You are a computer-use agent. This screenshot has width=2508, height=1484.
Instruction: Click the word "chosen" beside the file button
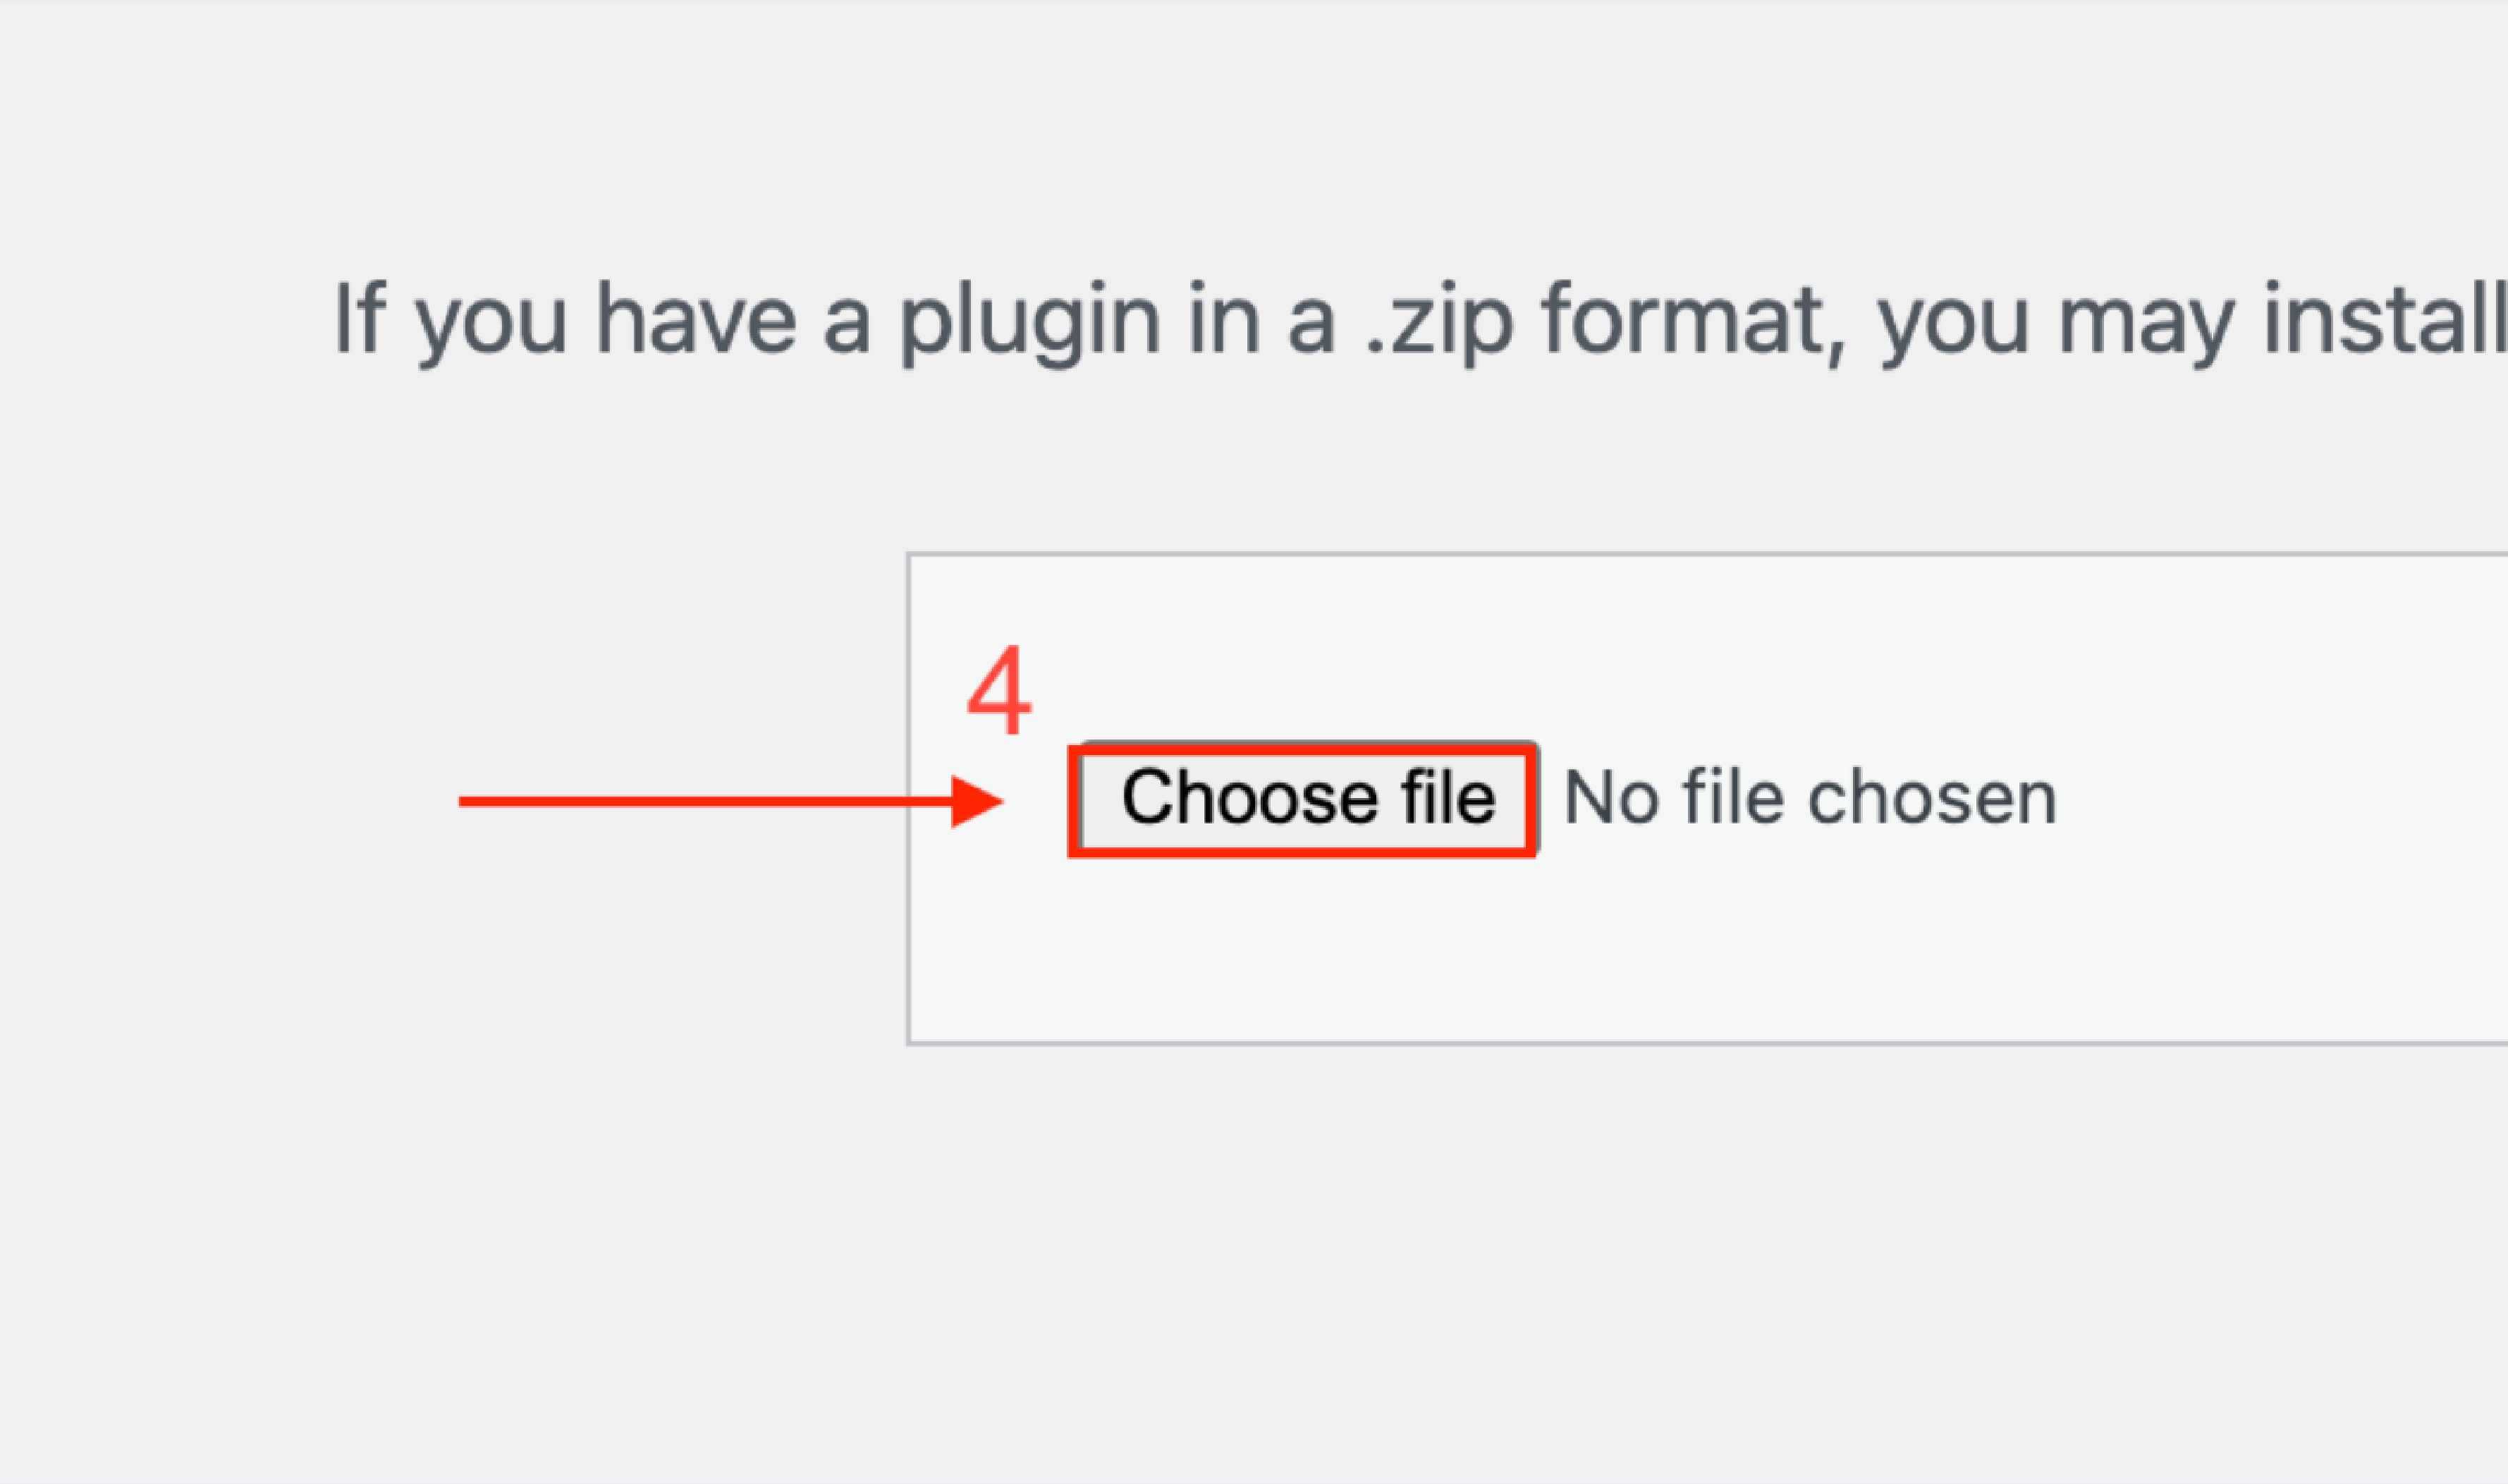pos(1932,799)
